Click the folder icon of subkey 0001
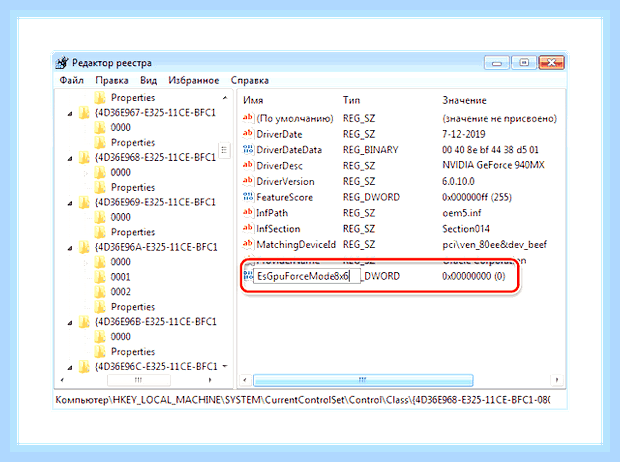Image resolution: width=620 pixels, height=462 pixels. click(100, 277)
